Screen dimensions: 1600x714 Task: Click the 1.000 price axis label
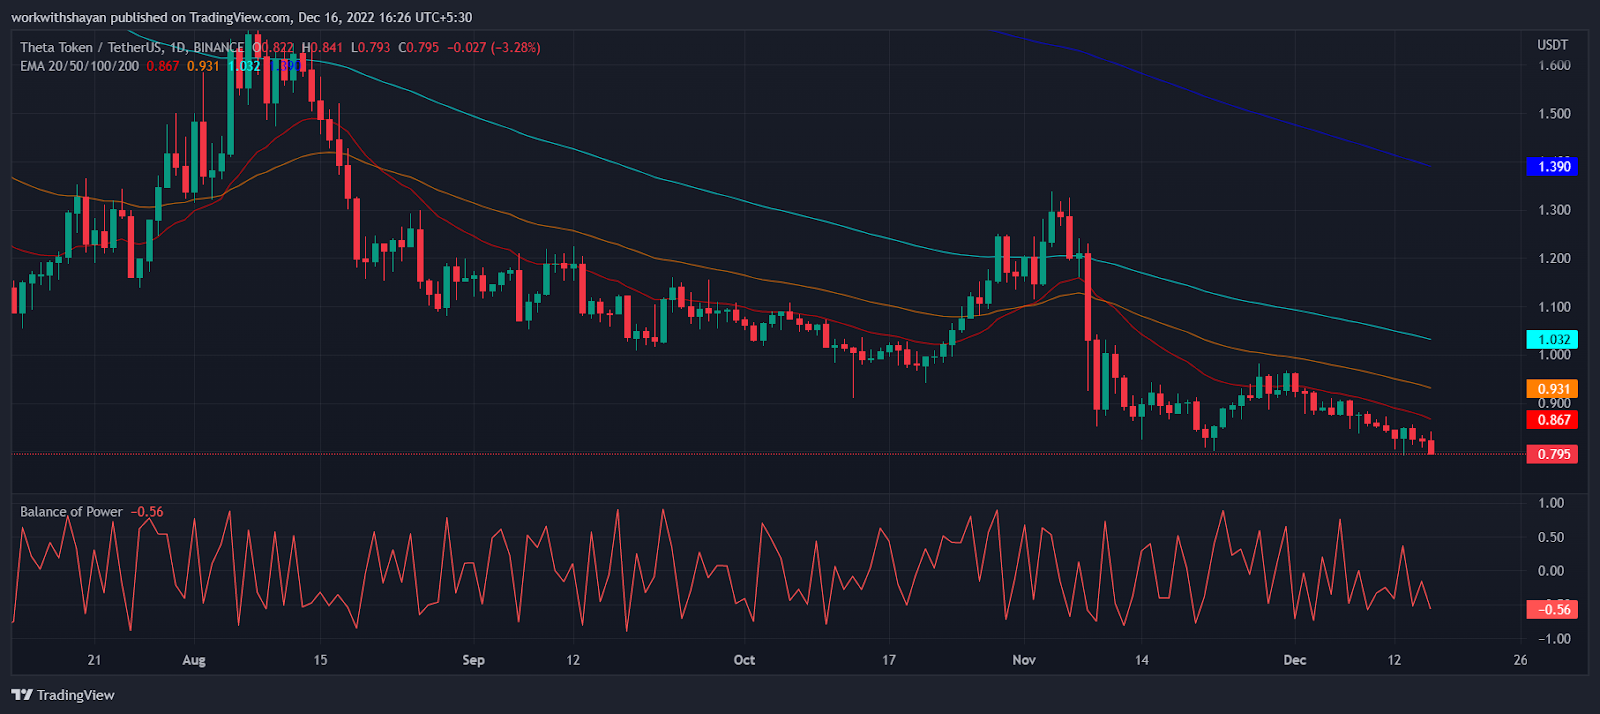(1554, 355)
